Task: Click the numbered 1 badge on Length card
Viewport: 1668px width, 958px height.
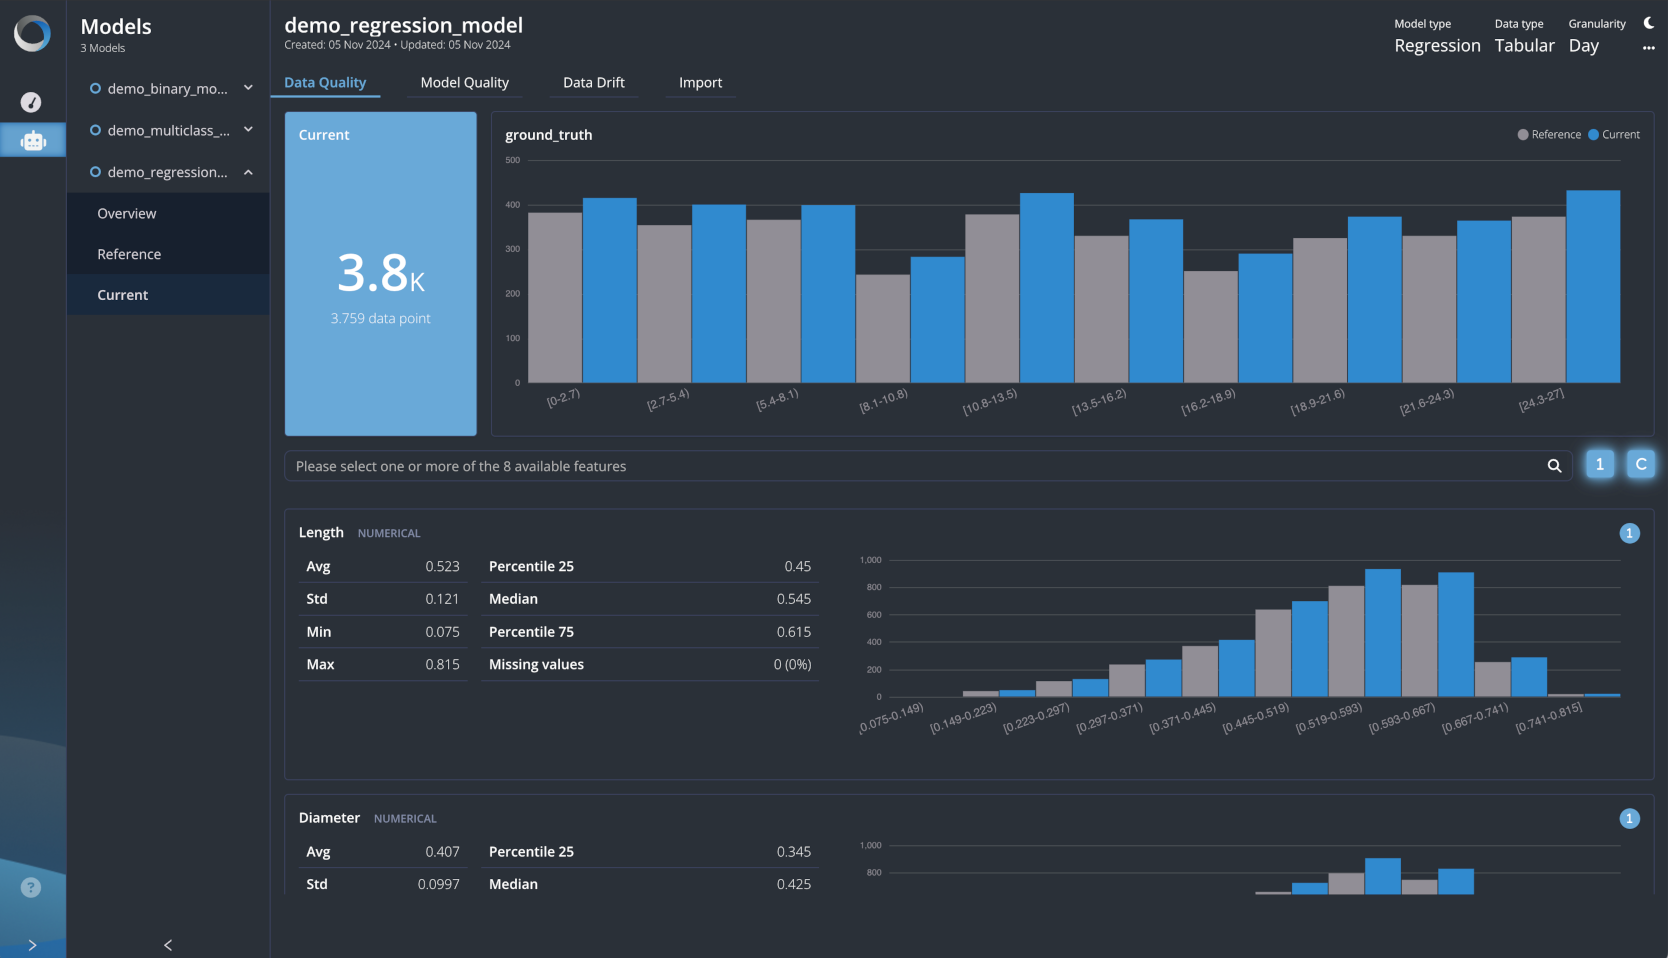Action: [x=1629, y=533]
